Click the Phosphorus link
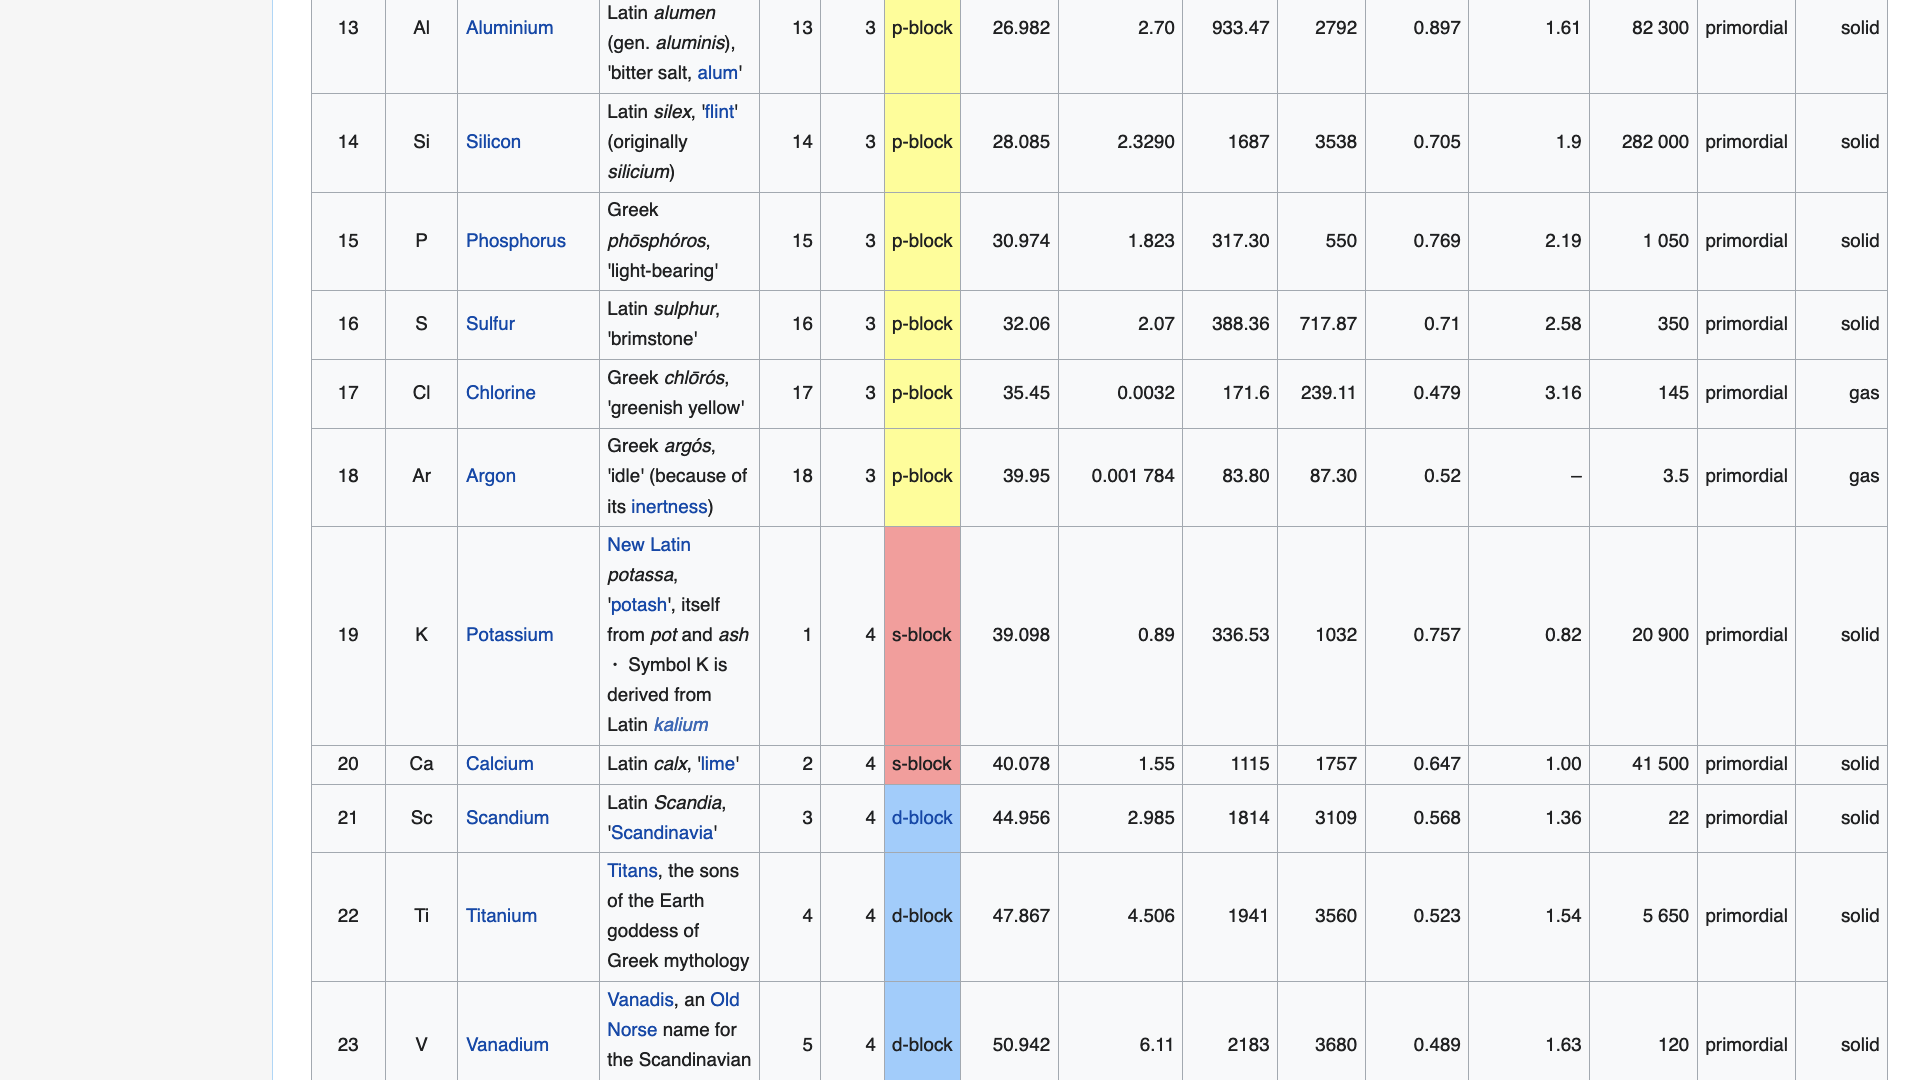The height and width of the screenshot is (1080, 1920). tap(515, 241)
